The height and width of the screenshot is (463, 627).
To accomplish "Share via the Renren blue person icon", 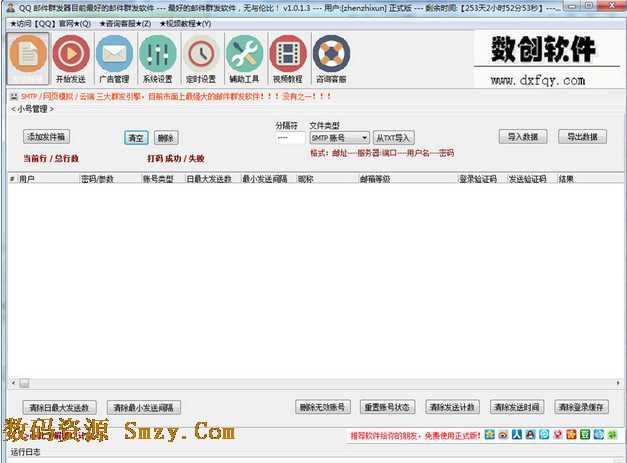I will tap(517, 435).
